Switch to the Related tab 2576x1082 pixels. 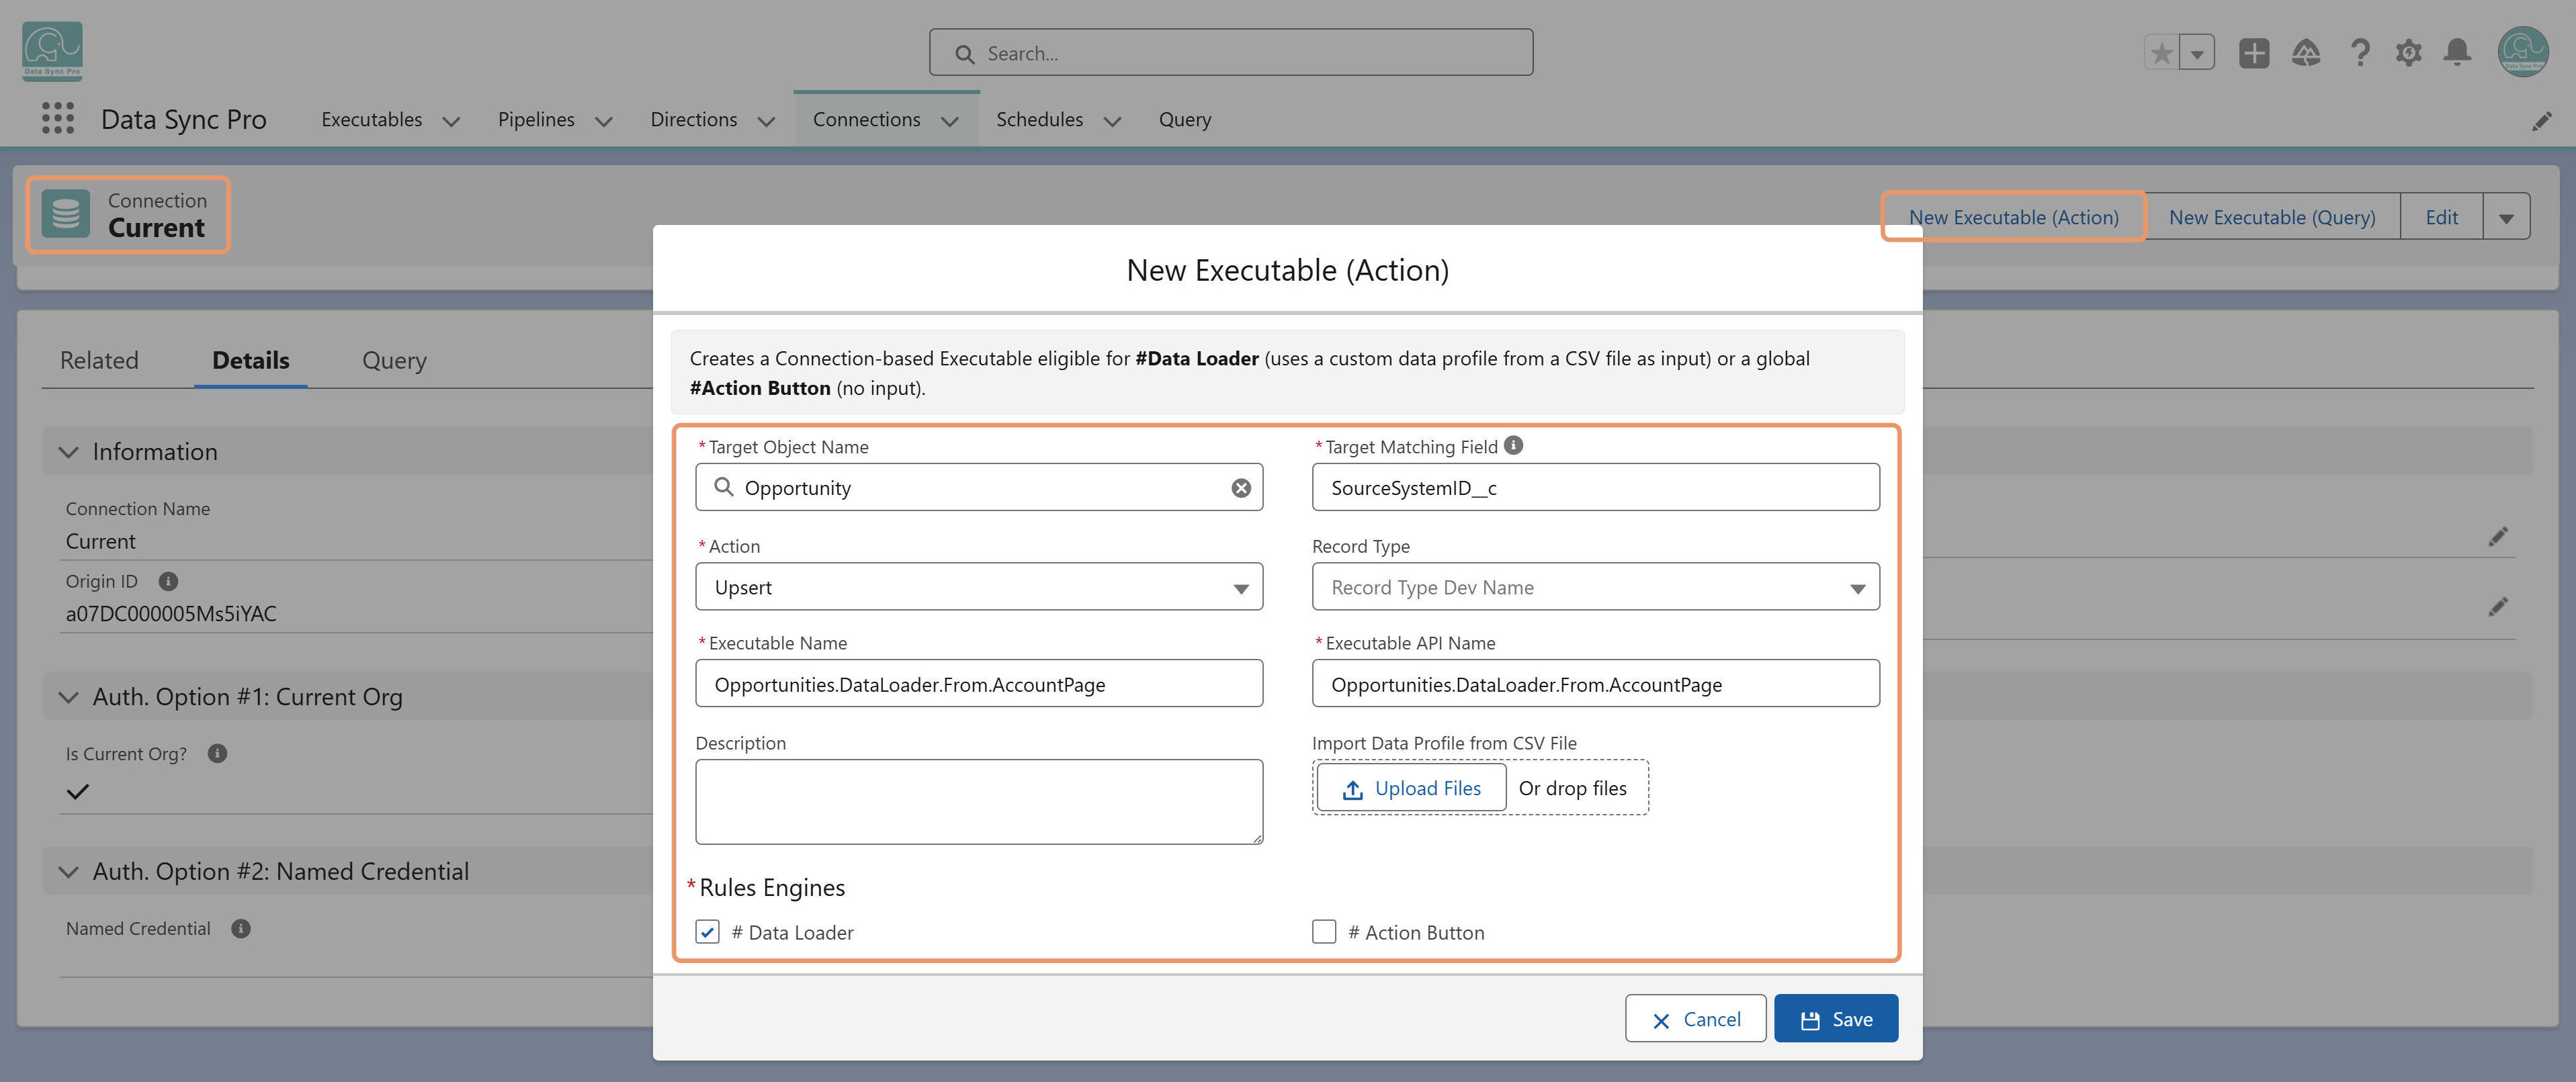(x=99, y=360)
